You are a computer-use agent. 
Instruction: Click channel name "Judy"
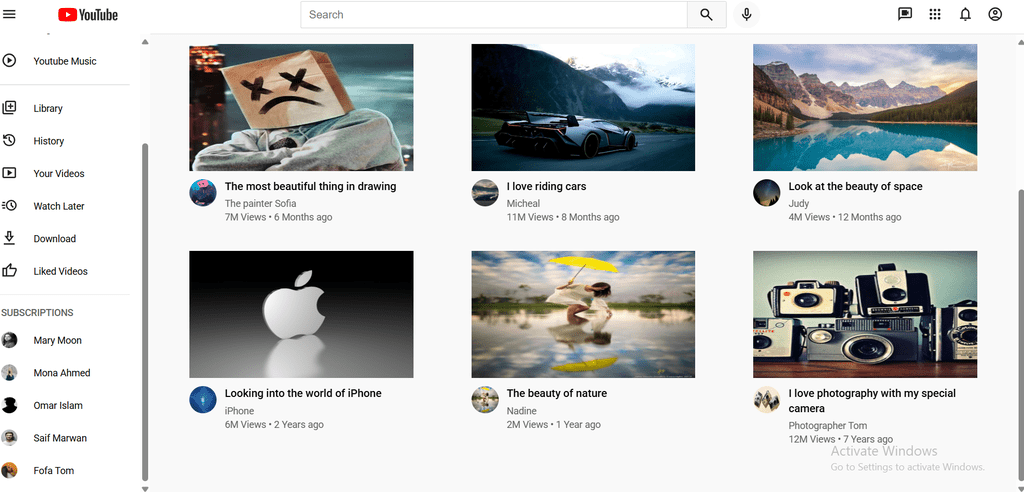[799, 203]
